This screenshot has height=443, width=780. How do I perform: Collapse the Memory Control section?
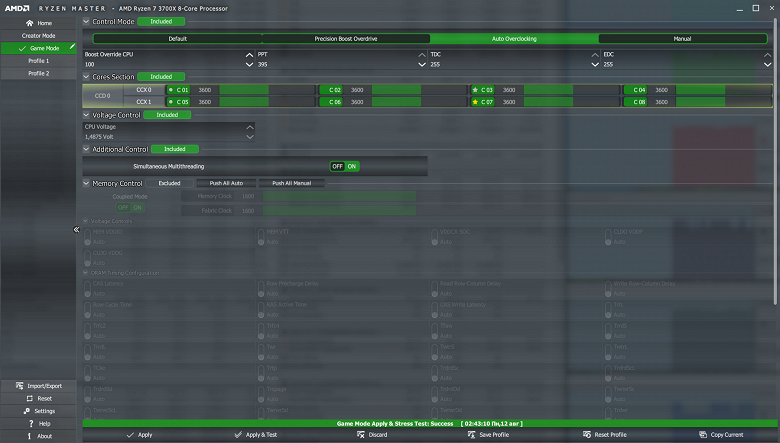coord(86,183)
